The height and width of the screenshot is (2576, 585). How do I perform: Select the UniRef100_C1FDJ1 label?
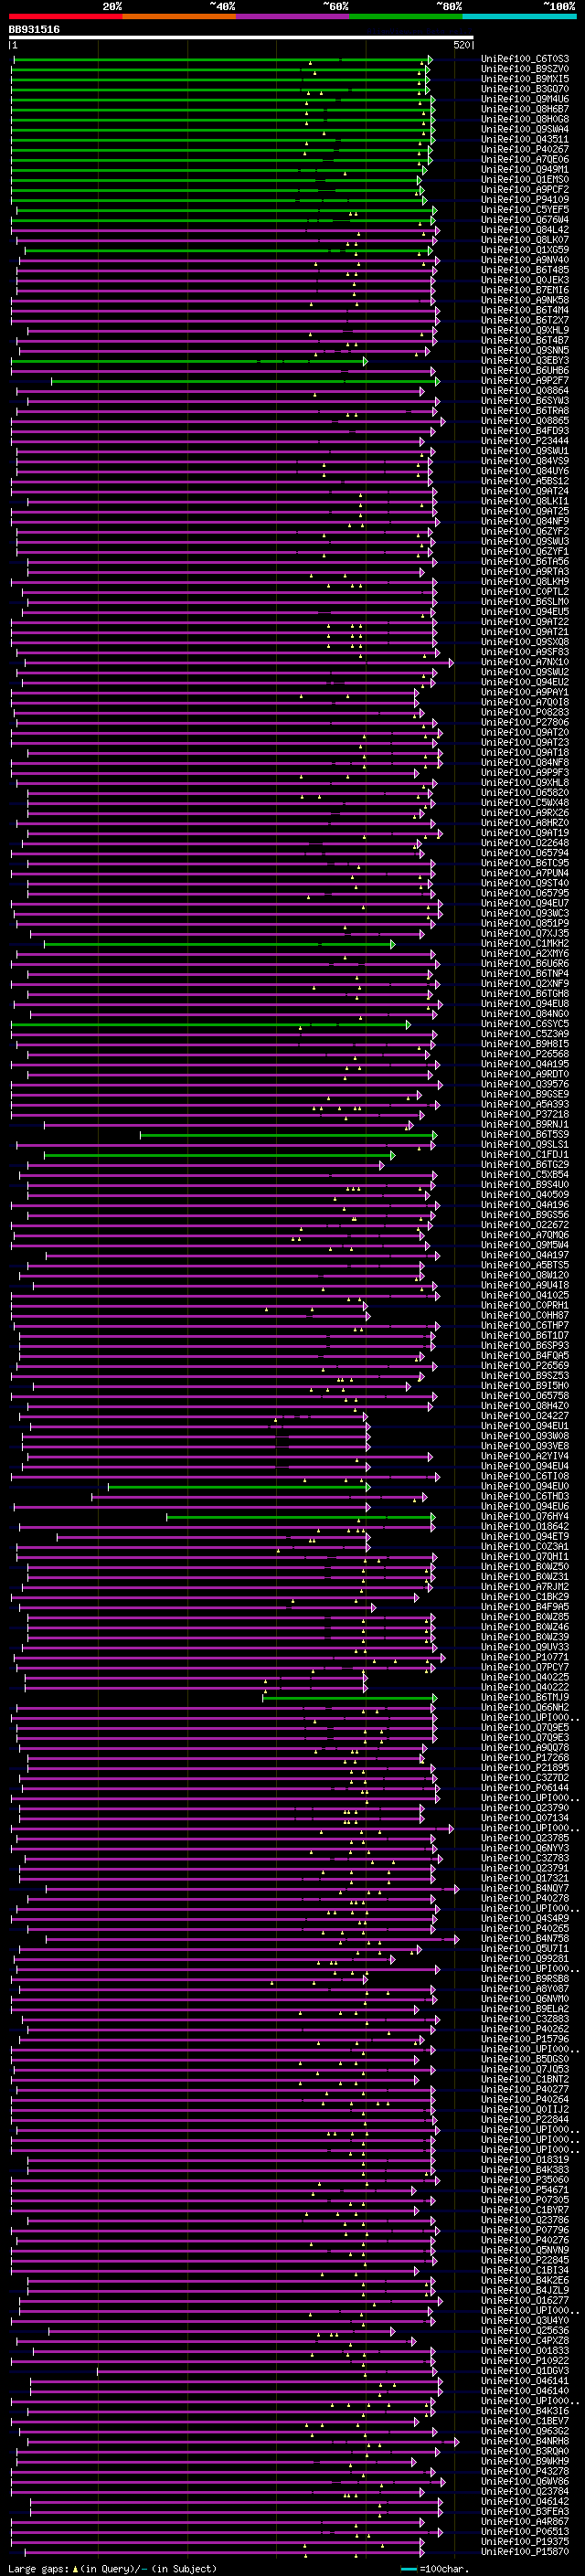click(x=525, y=1155)
